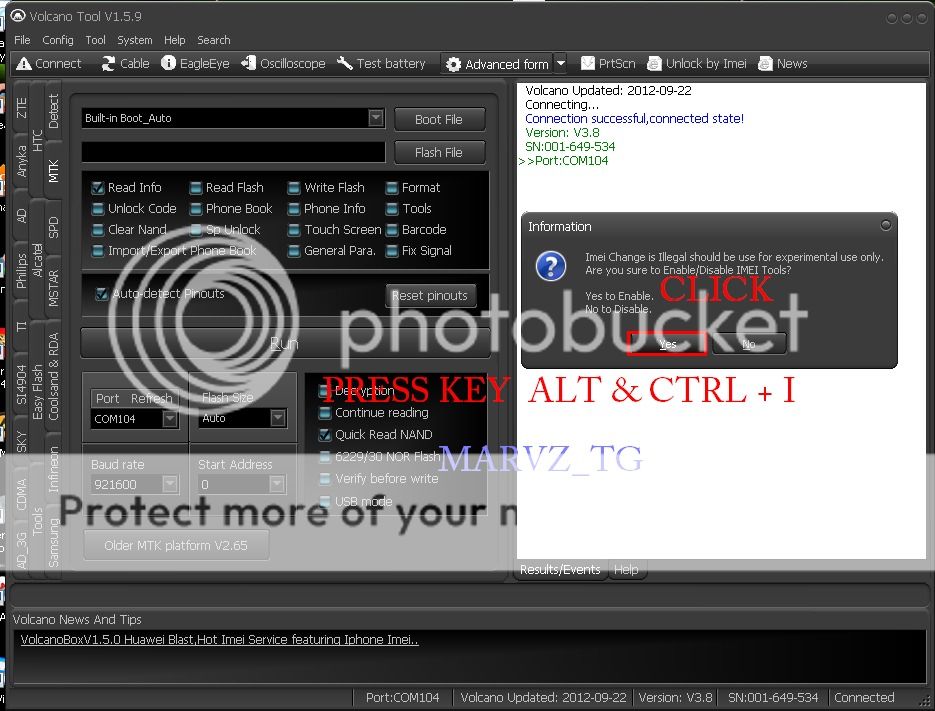Switch to the Detect side tab
935x711 pixels.
pos(54,112)
